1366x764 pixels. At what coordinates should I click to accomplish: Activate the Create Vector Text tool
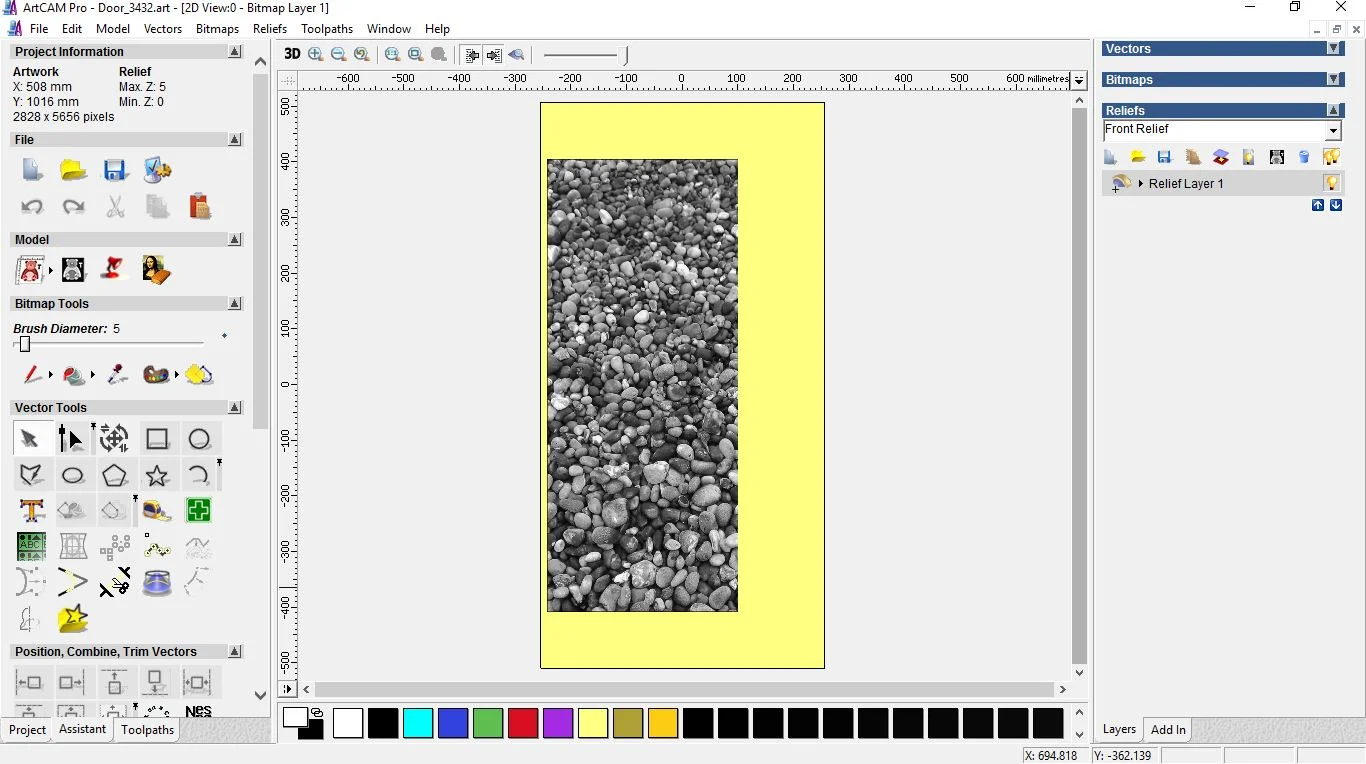click(31, 511)
